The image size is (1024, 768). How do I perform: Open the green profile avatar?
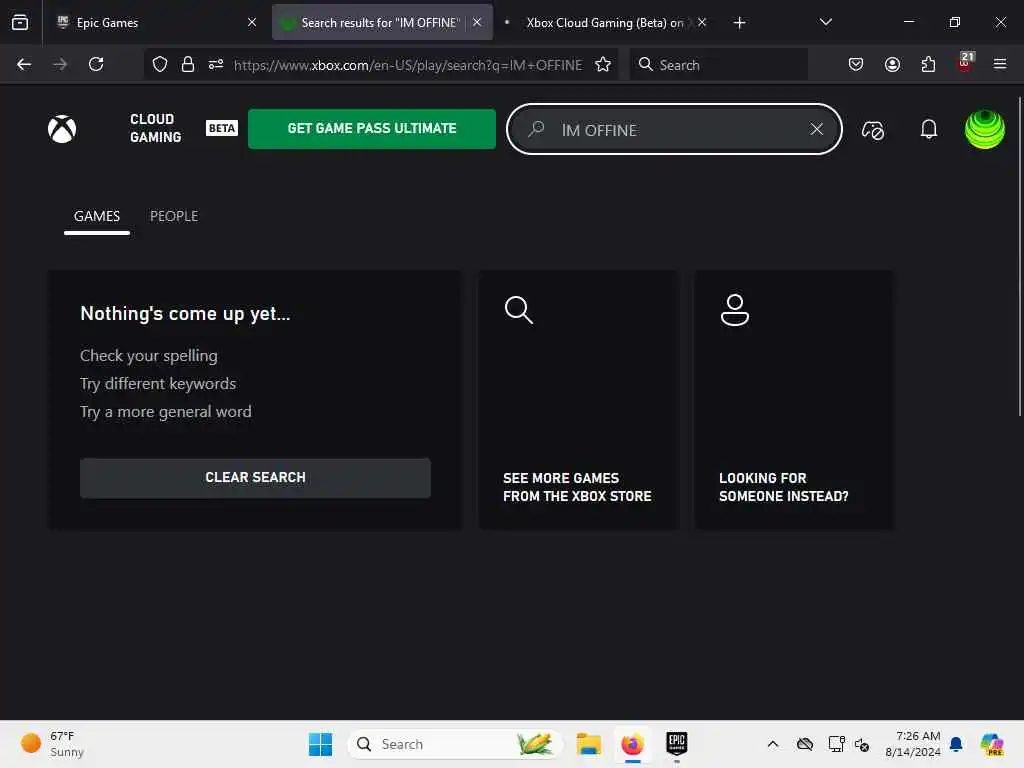point(984,129)
